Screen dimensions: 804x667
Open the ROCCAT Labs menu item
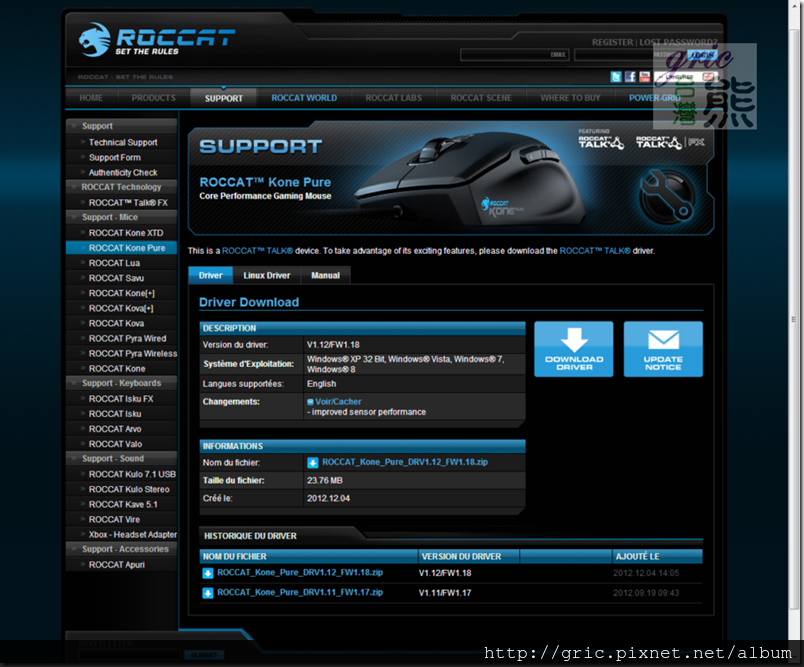[x=393, y=98]
